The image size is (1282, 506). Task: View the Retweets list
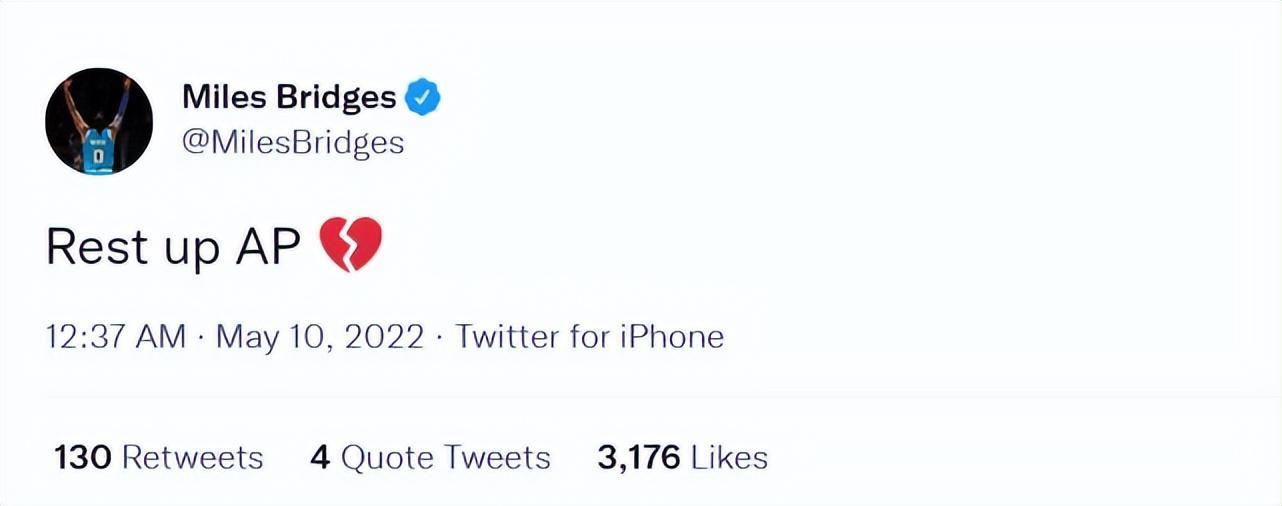pyautogui.click(x=193, y=458)
